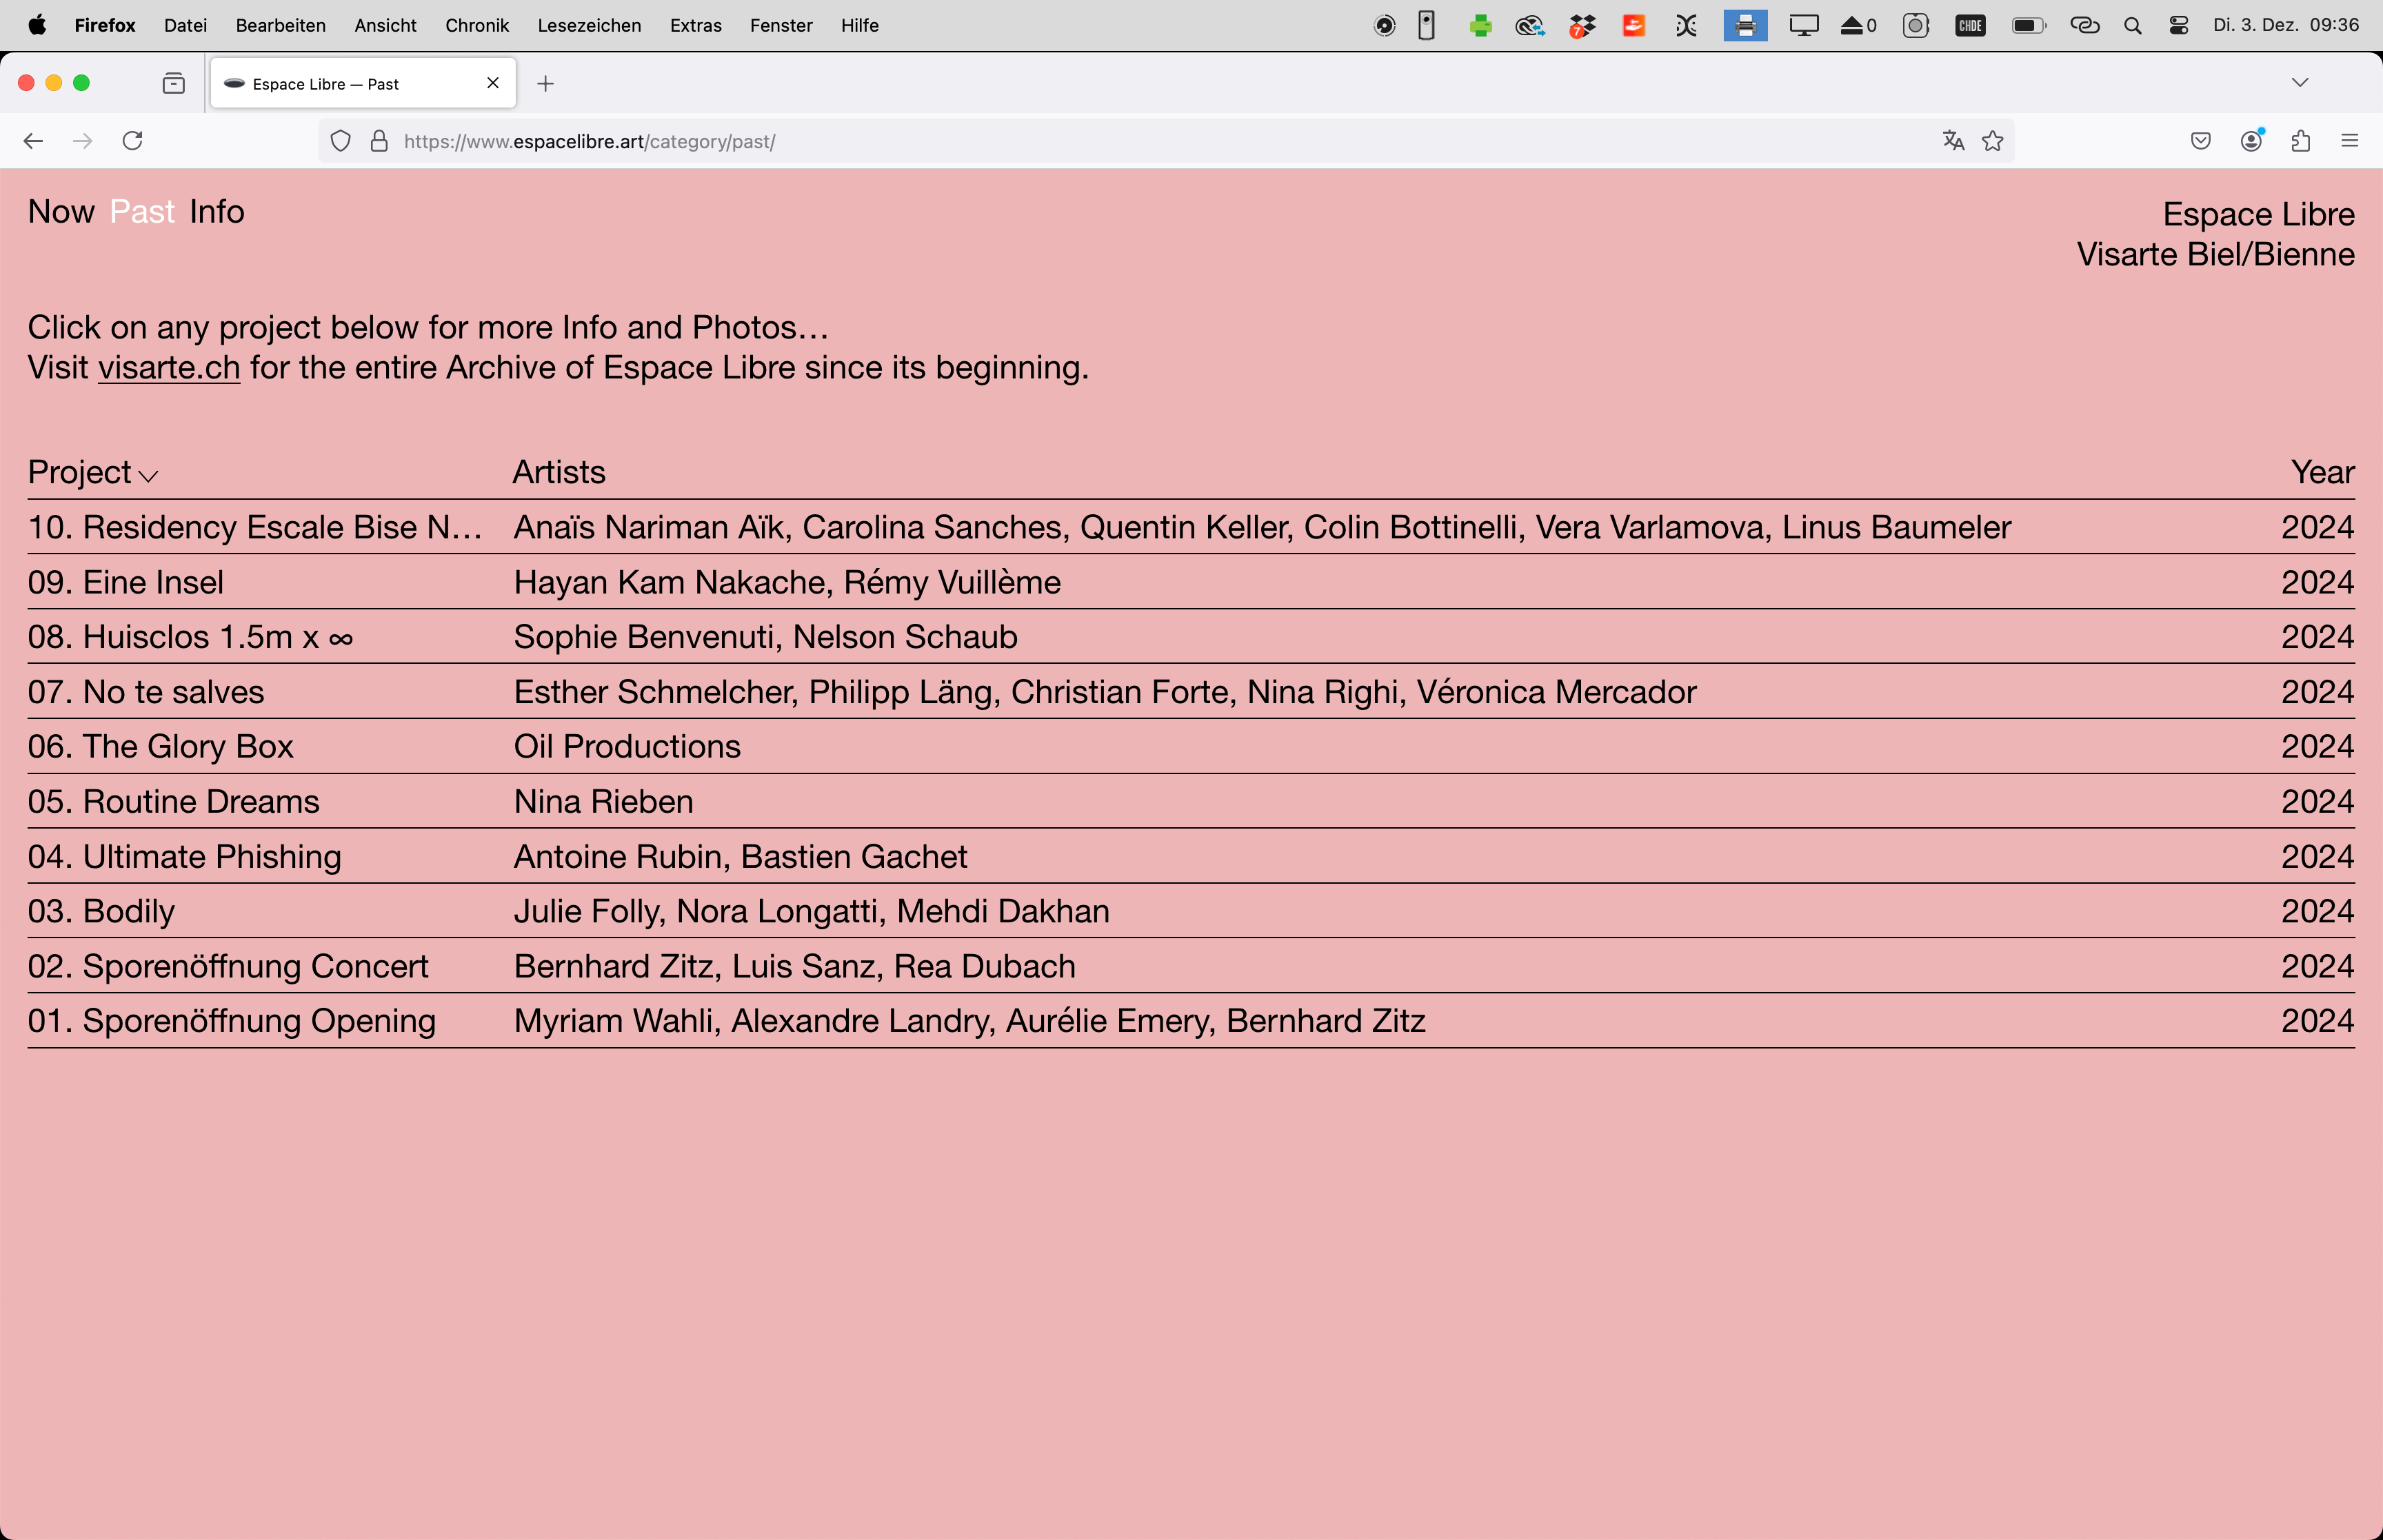Expand the list all tabs chevron
Screen dimensions: 2383x1540
(2299, 82)
